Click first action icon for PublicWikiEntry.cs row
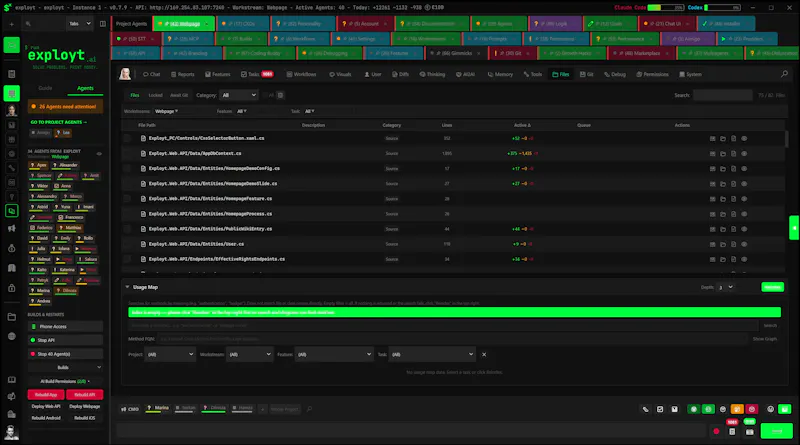This screenshot has height=445, width=800. 713,229
